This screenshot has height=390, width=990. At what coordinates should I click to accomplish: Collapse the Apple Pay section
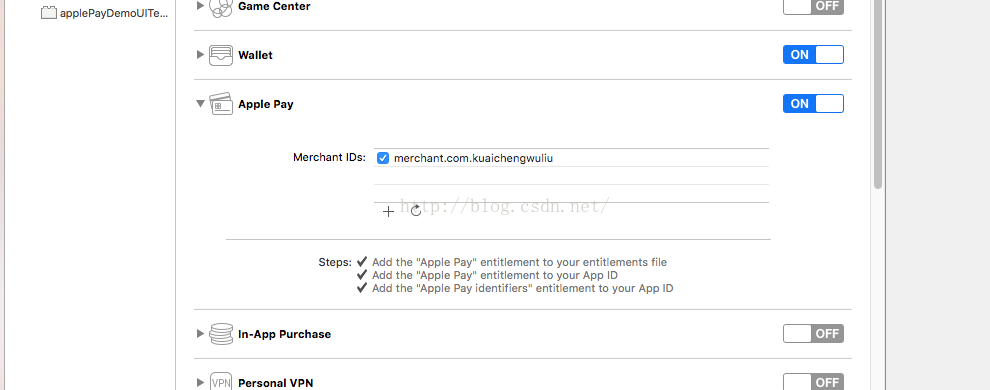tap(200, 103)
